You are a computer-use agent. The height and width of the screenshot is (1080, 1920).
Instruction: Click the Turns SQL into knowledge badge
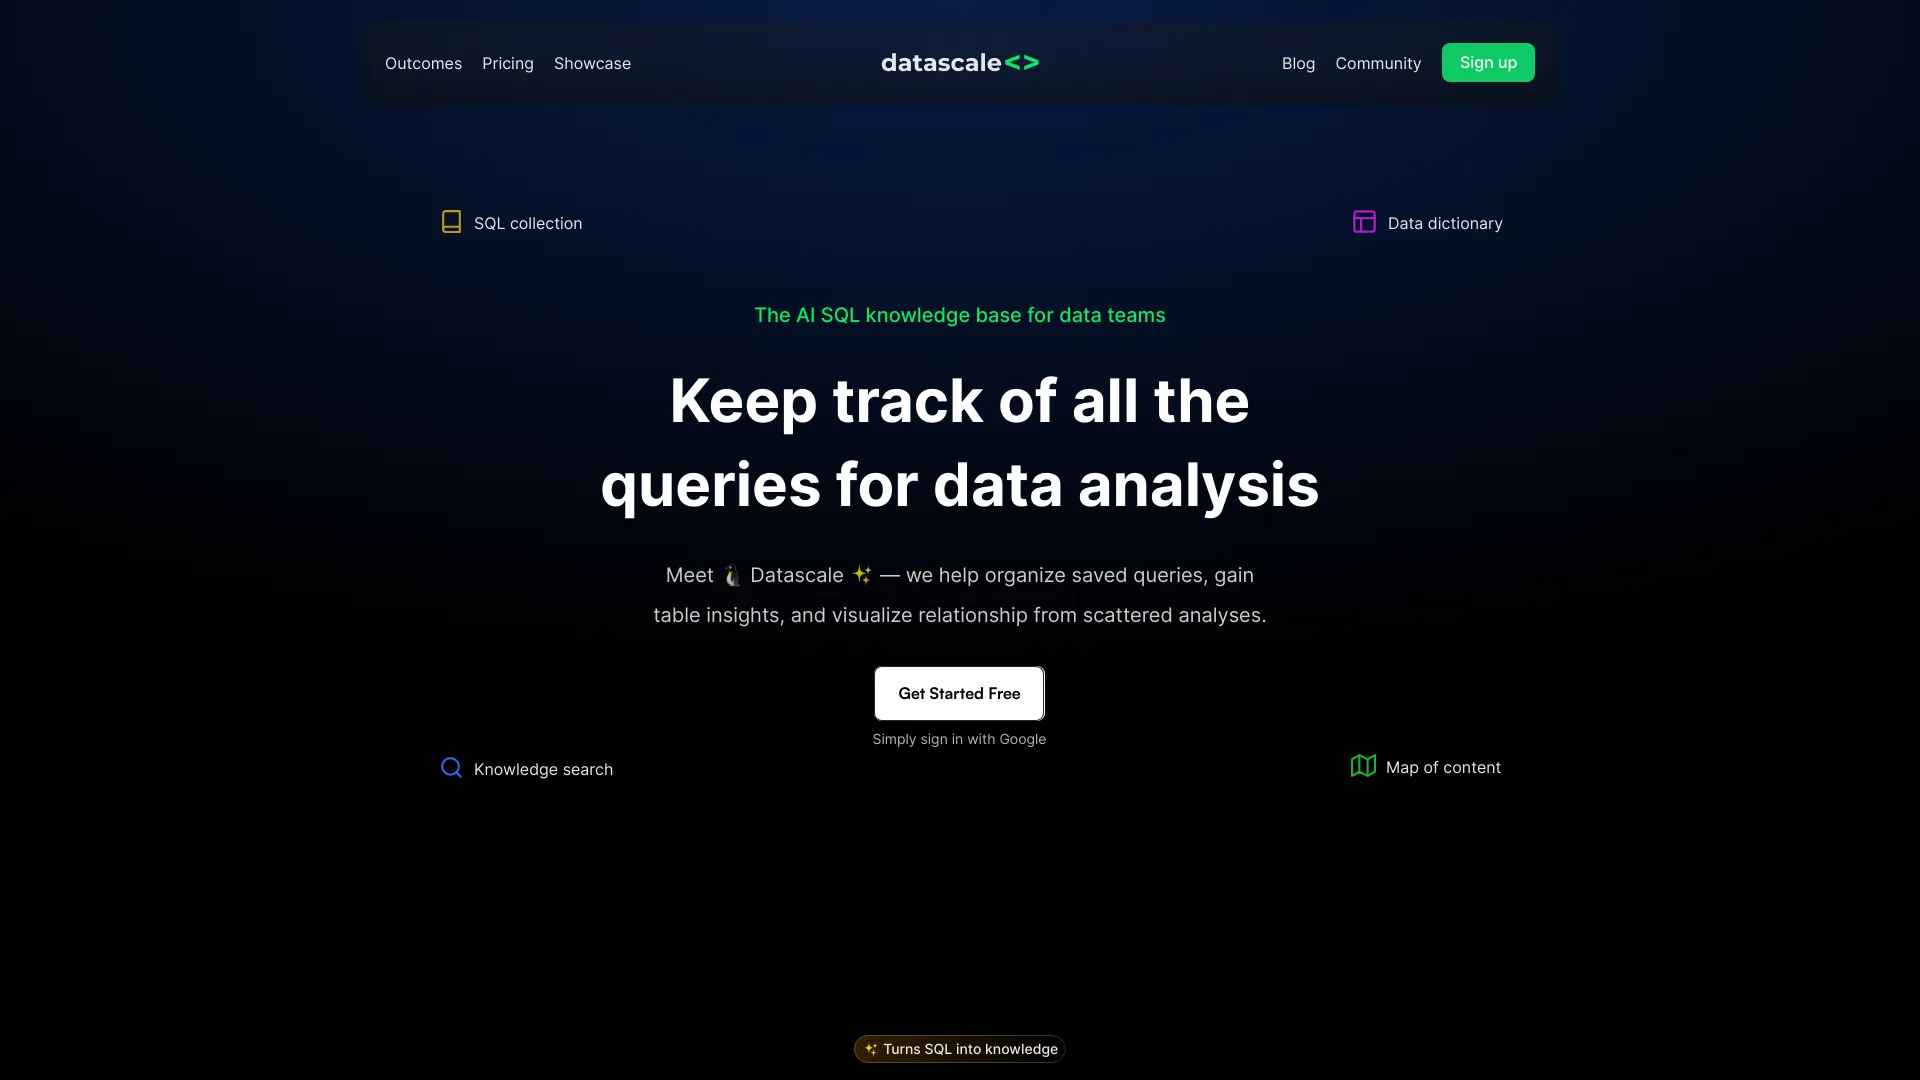click(x=959, y=1048)
